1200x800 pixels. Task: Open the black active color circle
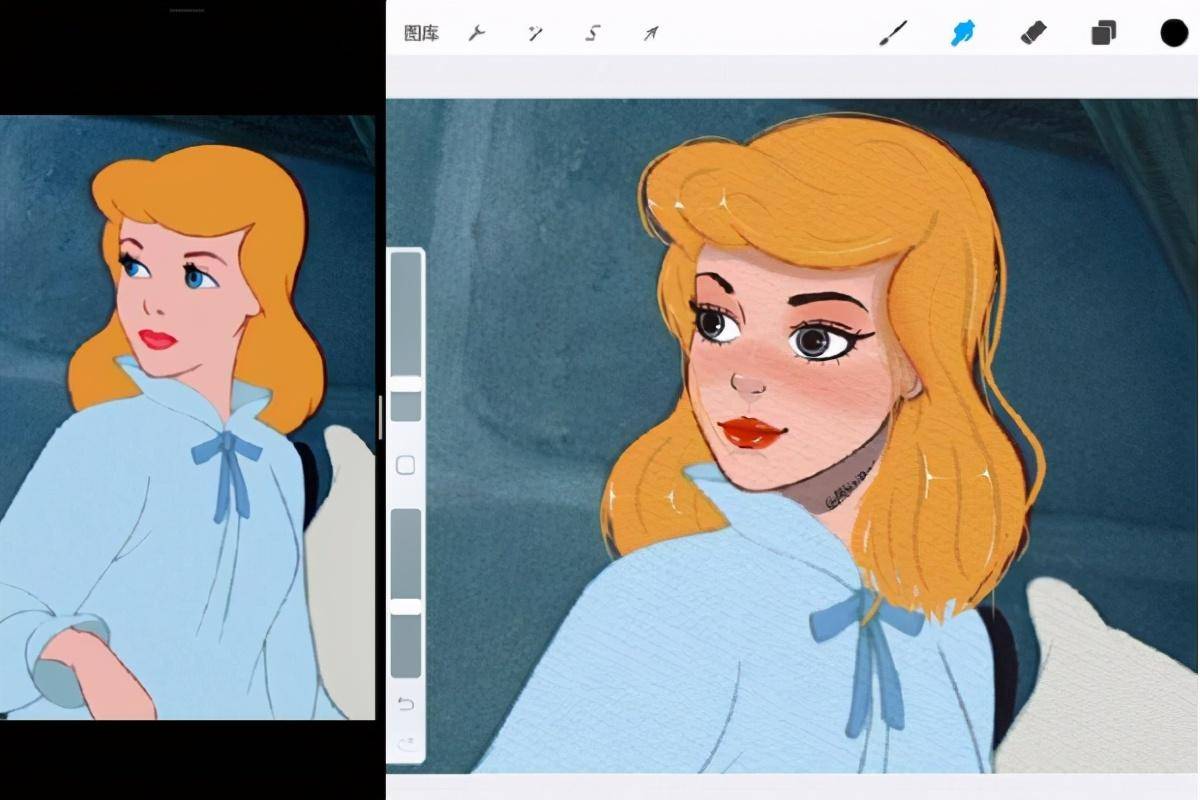[x=1173, y=33]
